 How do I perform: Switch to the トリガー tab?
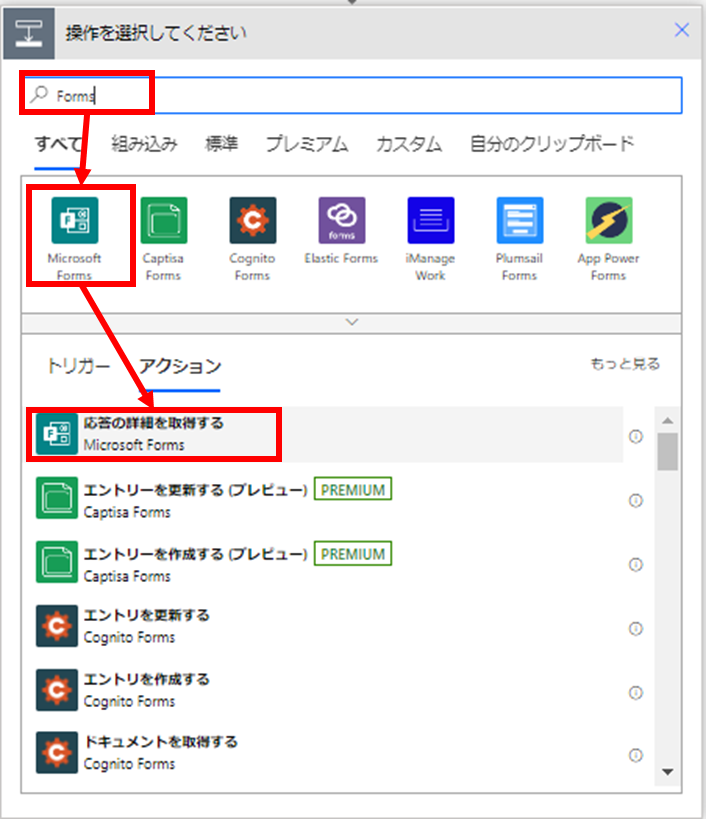pos(78,366)
